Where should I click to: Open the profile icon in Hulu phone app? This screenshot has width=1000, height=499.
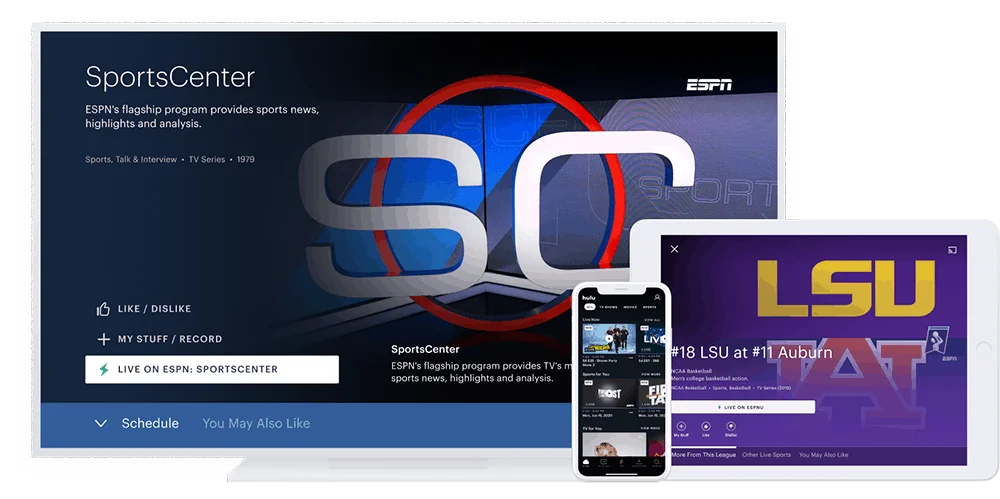pyautogui.click(x=657, y=297)
